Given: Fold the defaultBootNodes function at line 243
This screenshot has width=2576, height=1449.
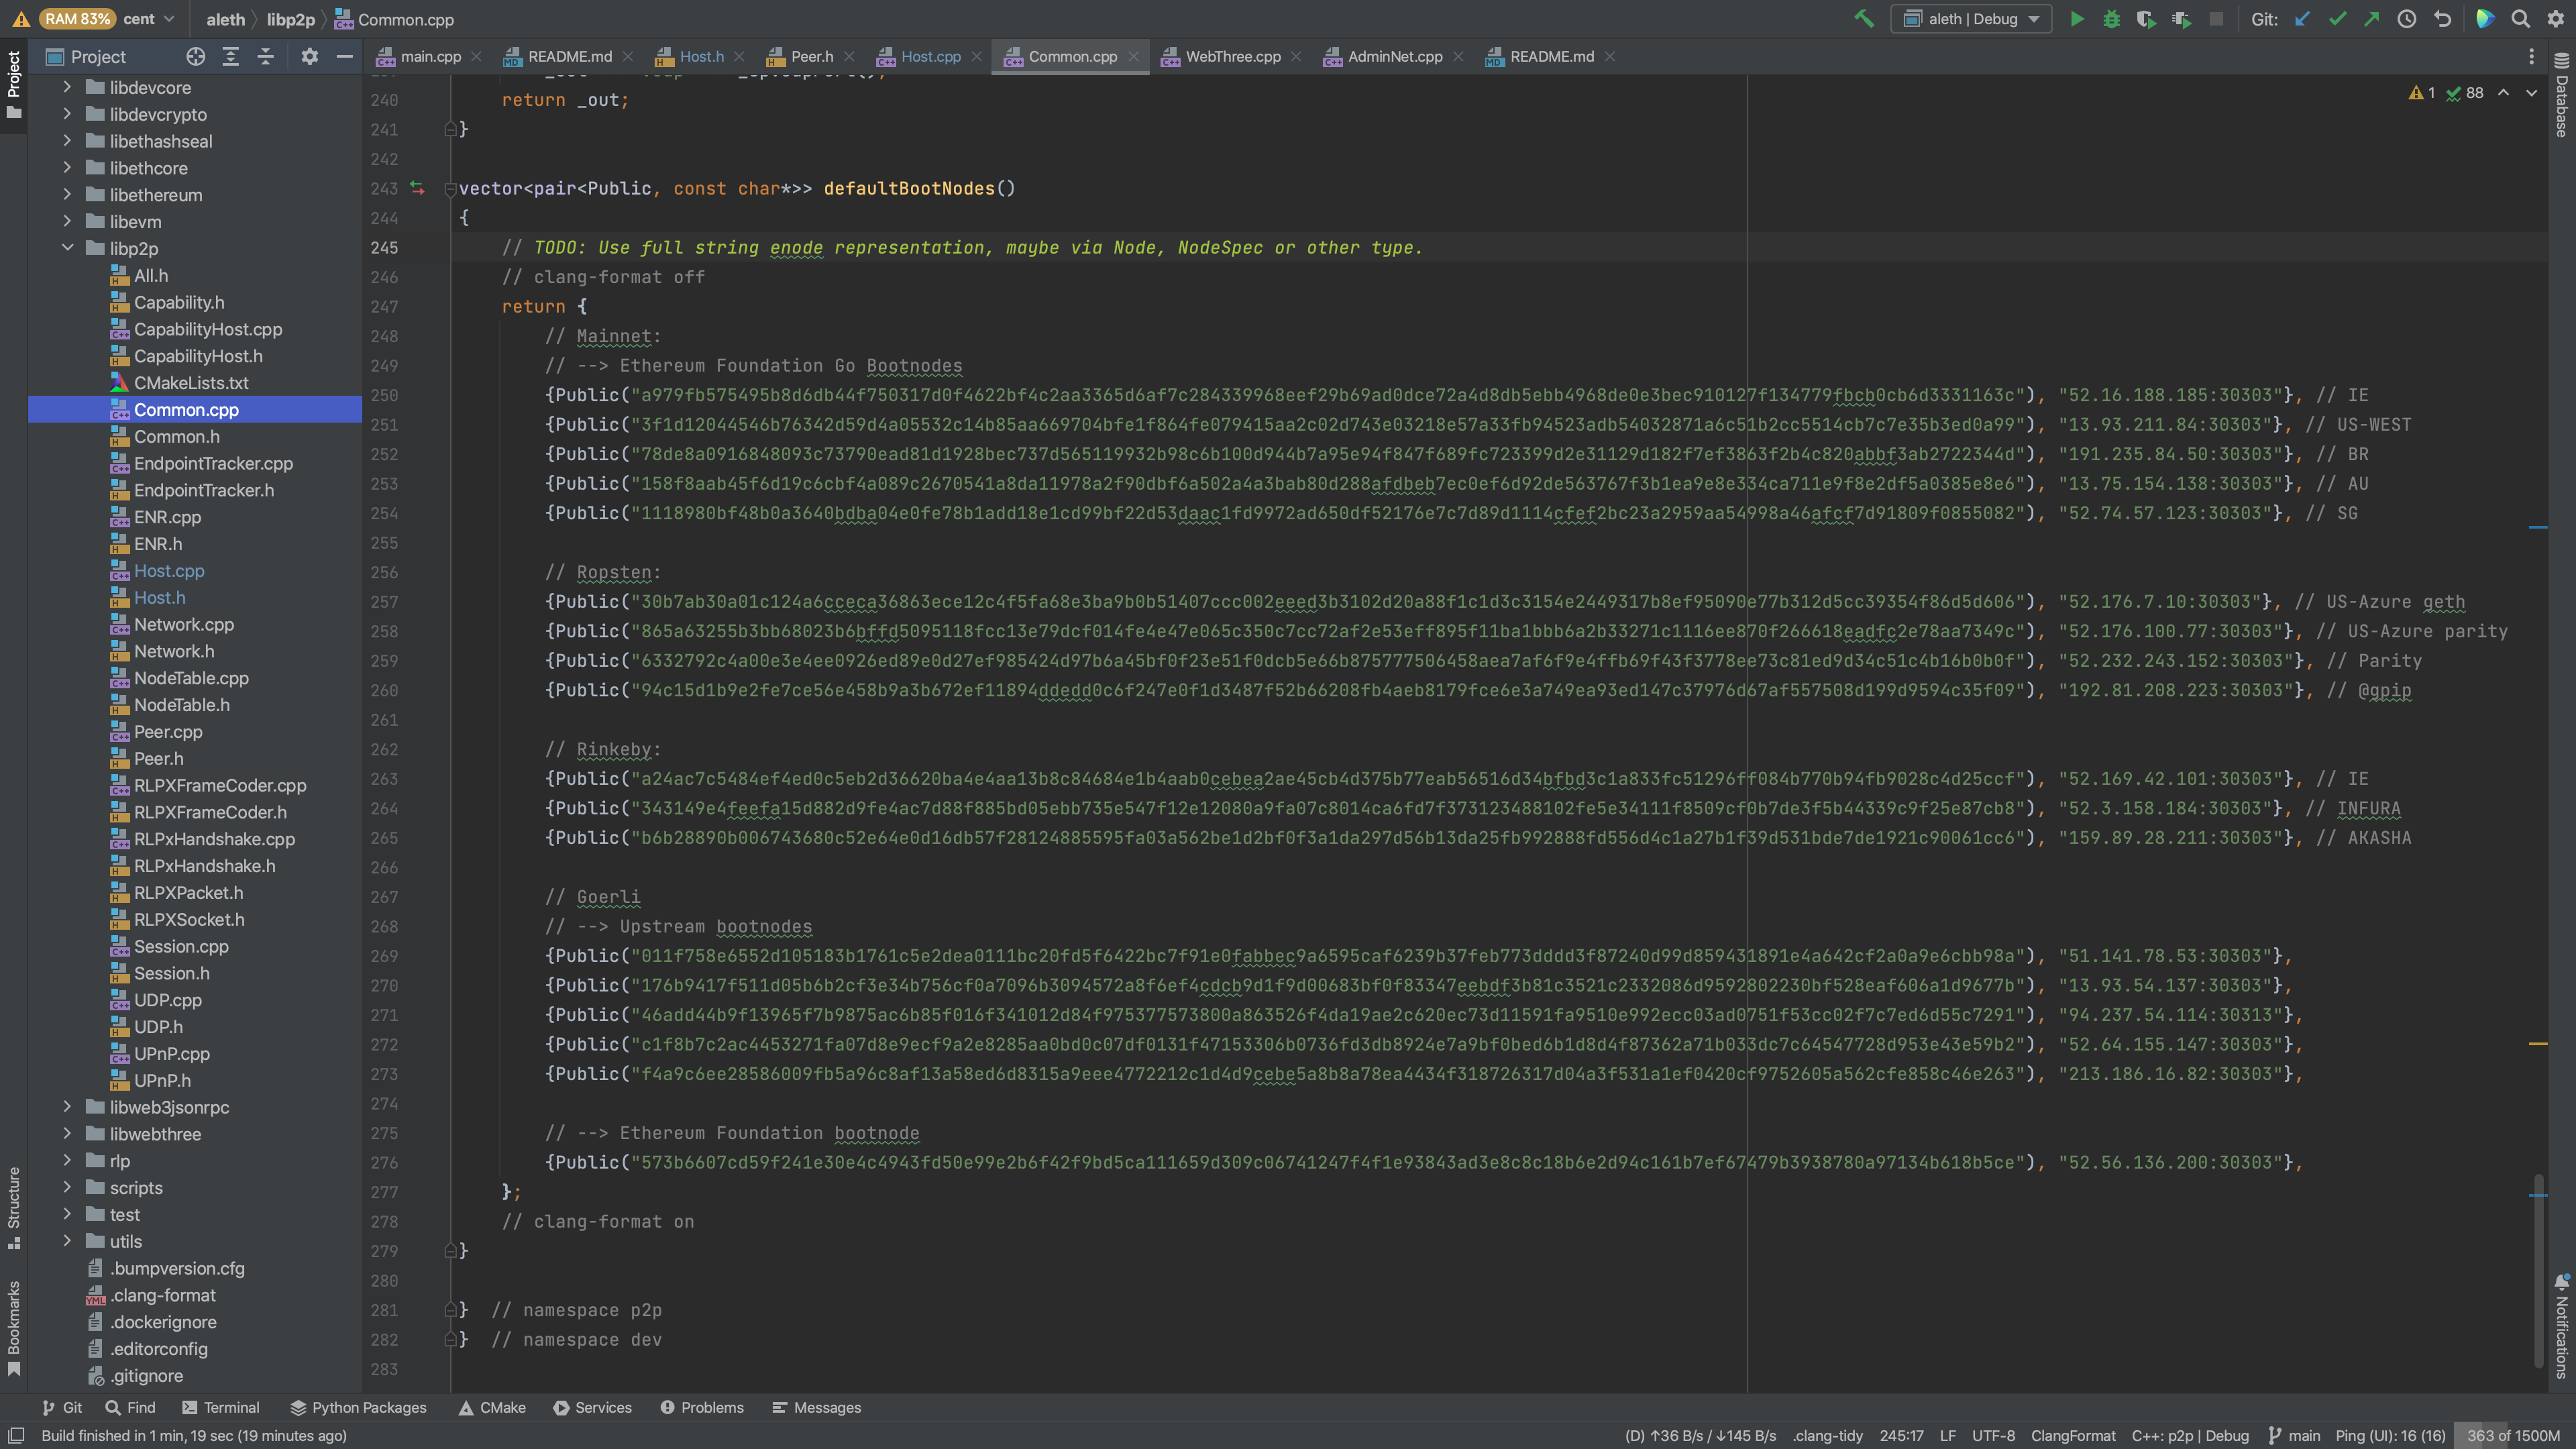Looking at the screenshot, I should pyautogui.click(x=450, y=189).
